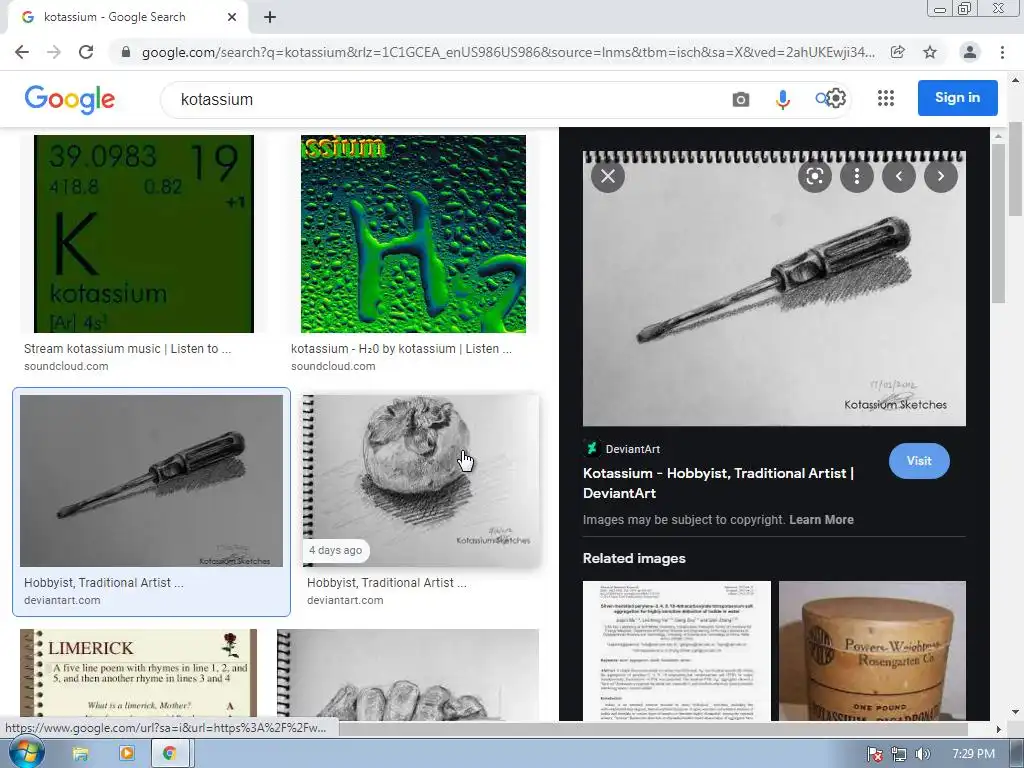The width and height of the screenshot is (1024, 768).
Task: Open kotassium - H2O by kotassium title
Action: click(x=401, y=349)
